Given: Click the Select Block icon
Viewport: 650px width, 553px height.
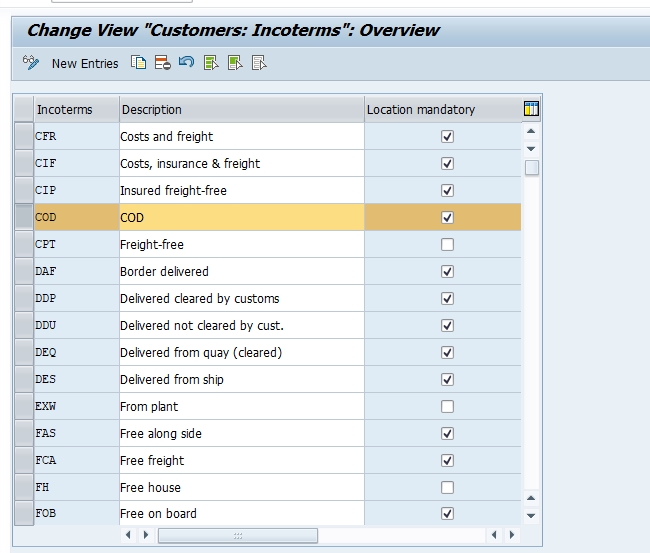Looking at the screenshot, I should (x=235, y=63).
